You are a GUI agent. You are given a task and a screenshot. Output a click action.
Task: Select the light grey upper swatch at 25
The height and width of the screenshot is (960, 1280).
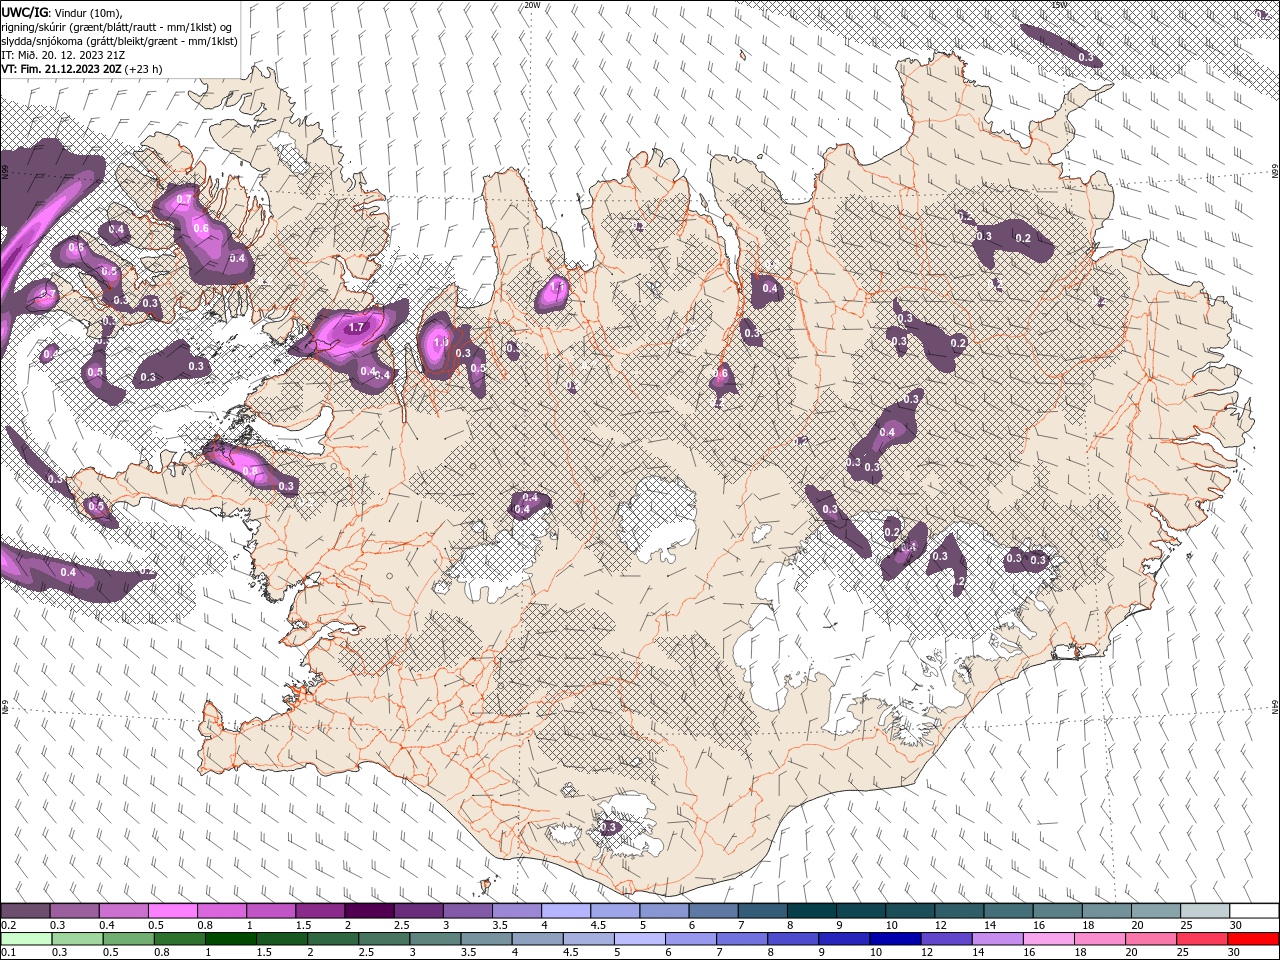point(1204,911)
